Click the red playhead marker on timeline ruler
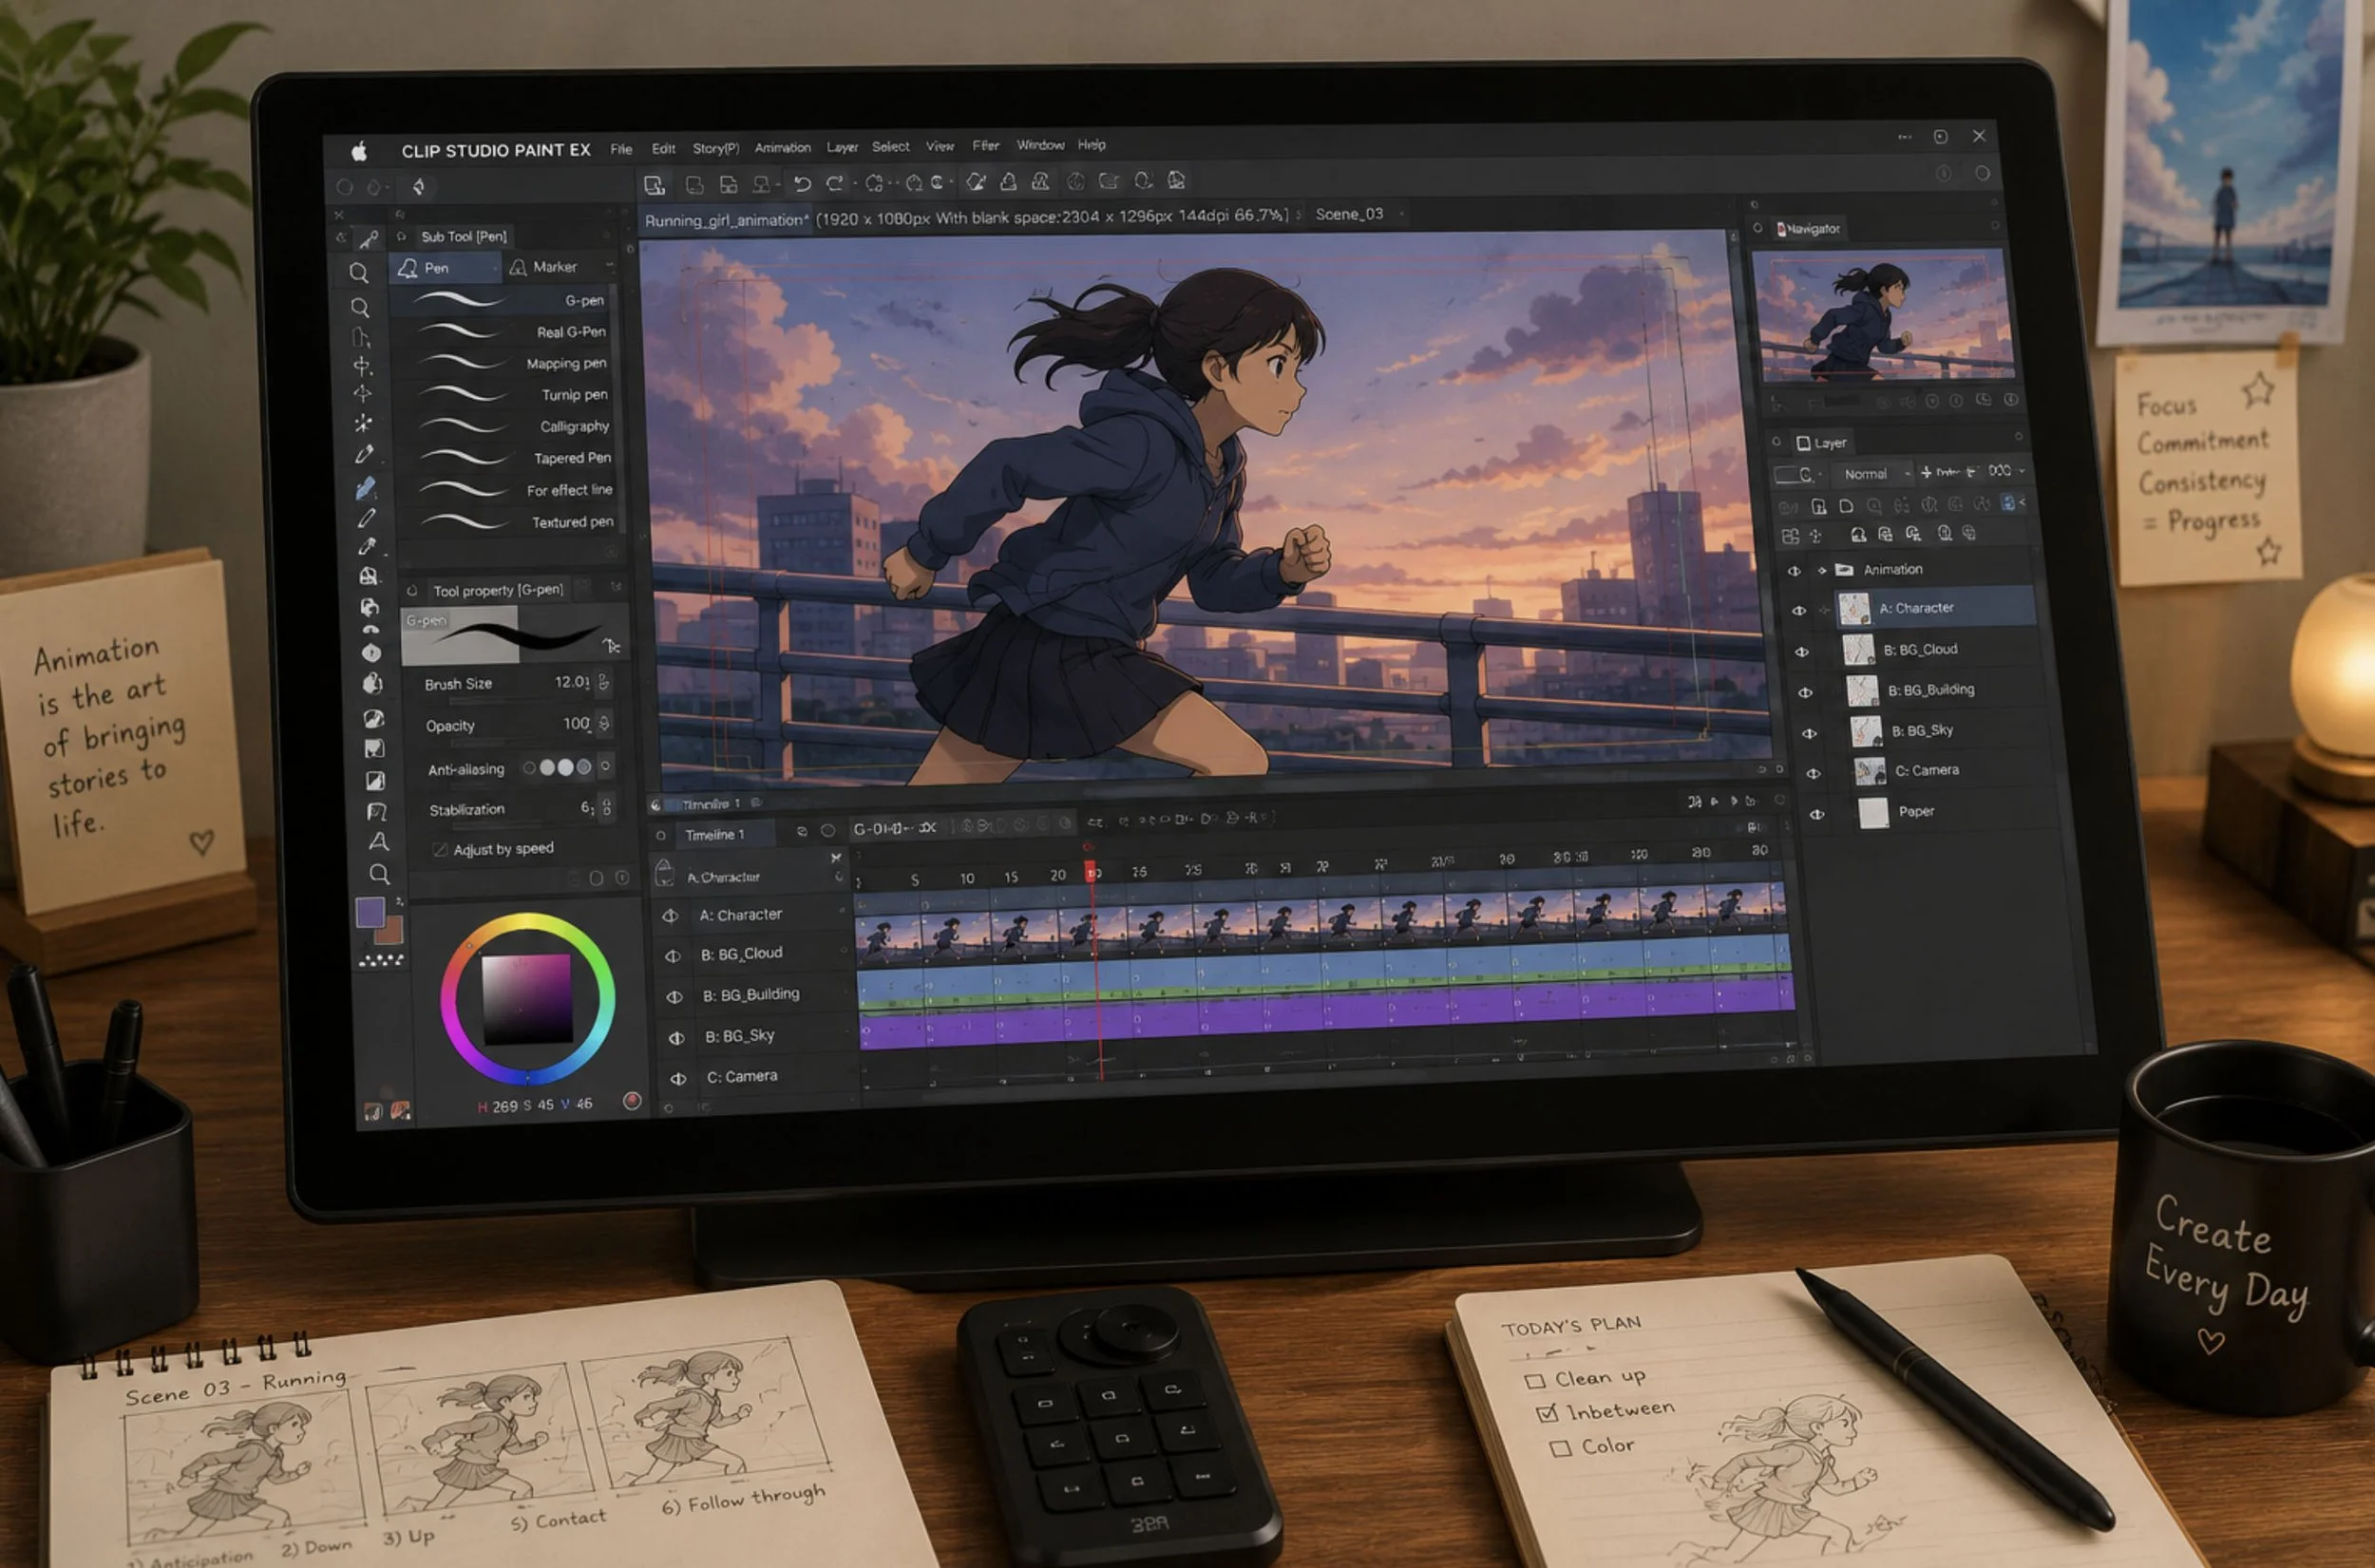The width and height of the screenshot is (2375, 1568). 1090,871
